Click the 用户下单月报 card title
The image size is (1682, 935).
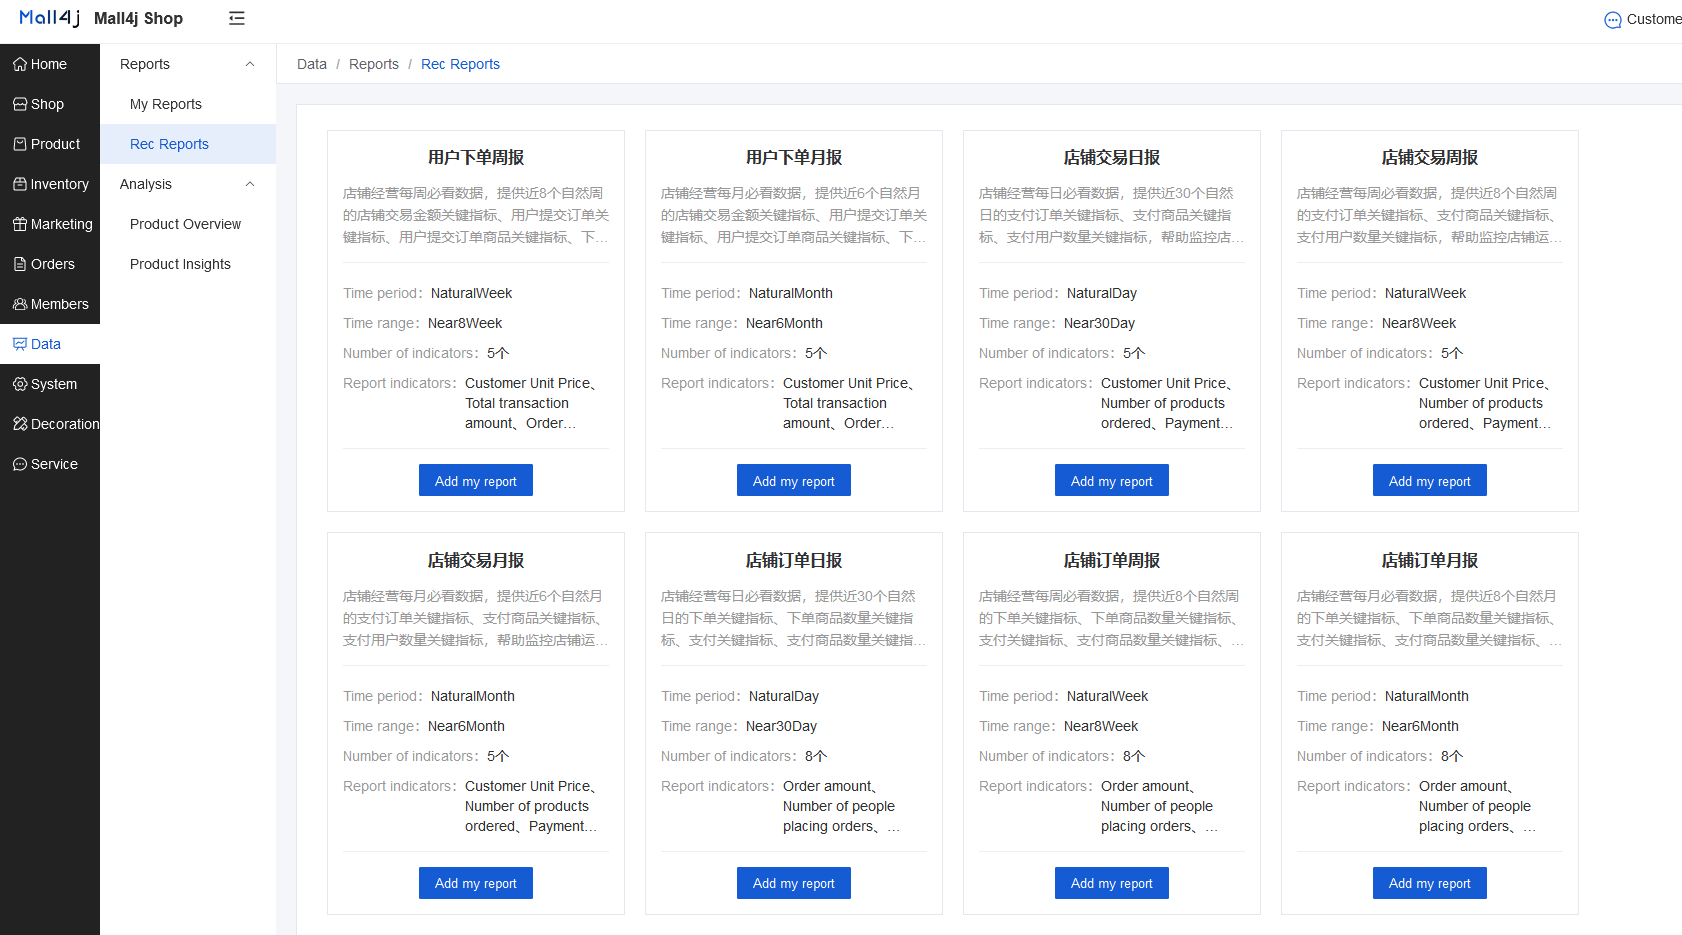(794, 158)
